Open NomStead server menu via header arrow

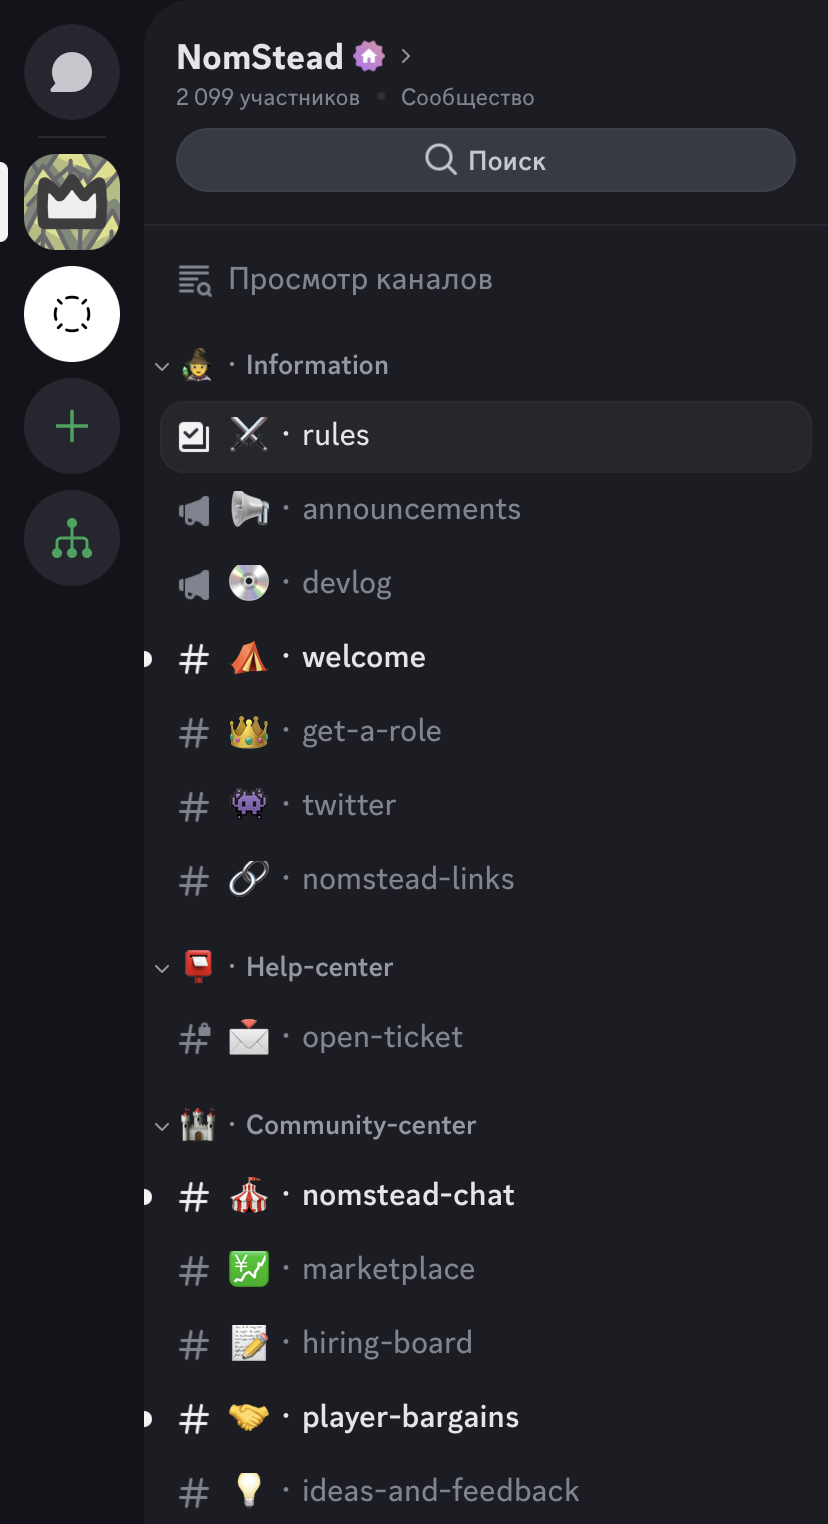[x=405, y=56]
